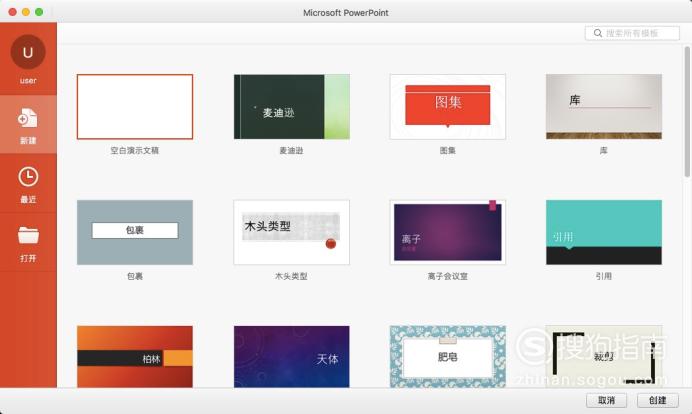
Task: Click the 图集 caption below thumbnail
Action: click(x=448, y=151)
